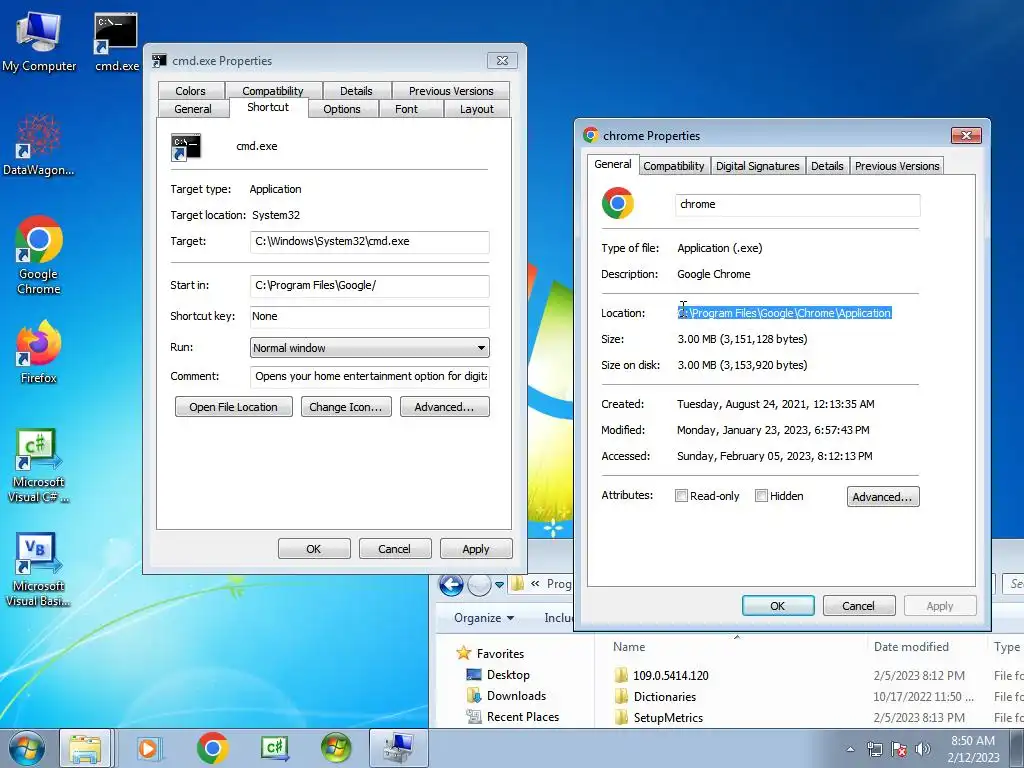Click the Comment text field
Screen dimensions: 1024x768
(370, 376)
